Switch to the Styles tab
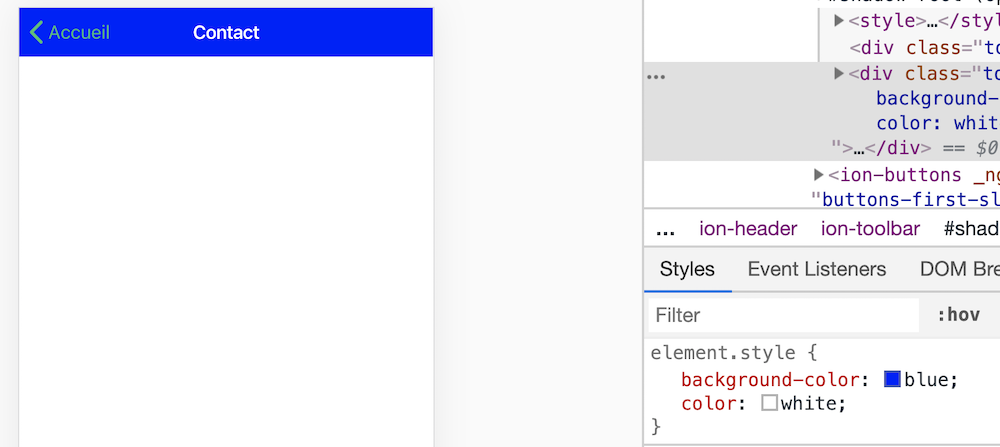Screen dimensions: 1000x447 coord(687,269)
